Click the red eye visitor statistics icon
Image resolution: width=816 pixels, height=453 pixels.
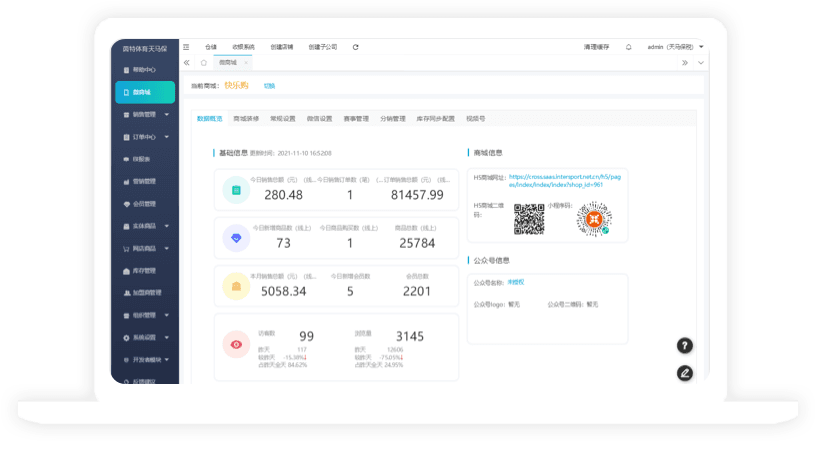pyautogui.click(x=236, y=345)
